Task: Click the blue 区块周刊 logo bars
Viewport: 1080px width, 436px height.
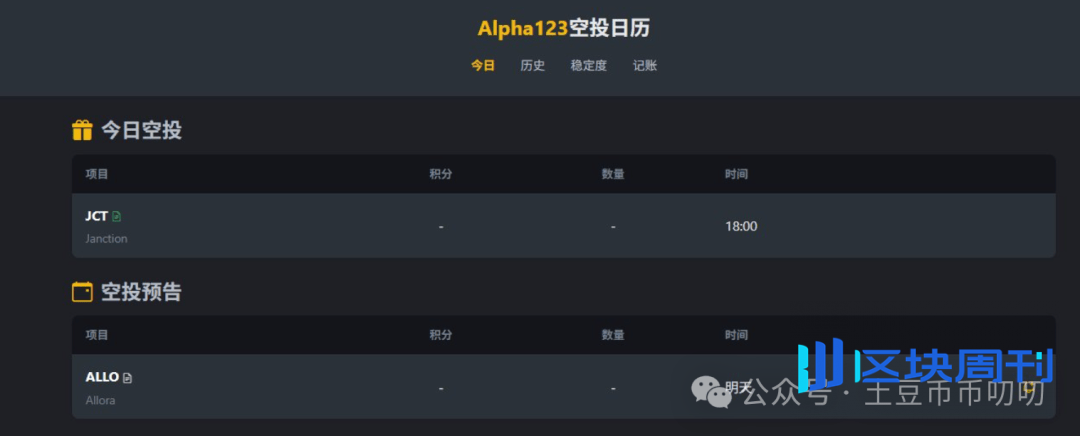Action: (x=820, y=366)
